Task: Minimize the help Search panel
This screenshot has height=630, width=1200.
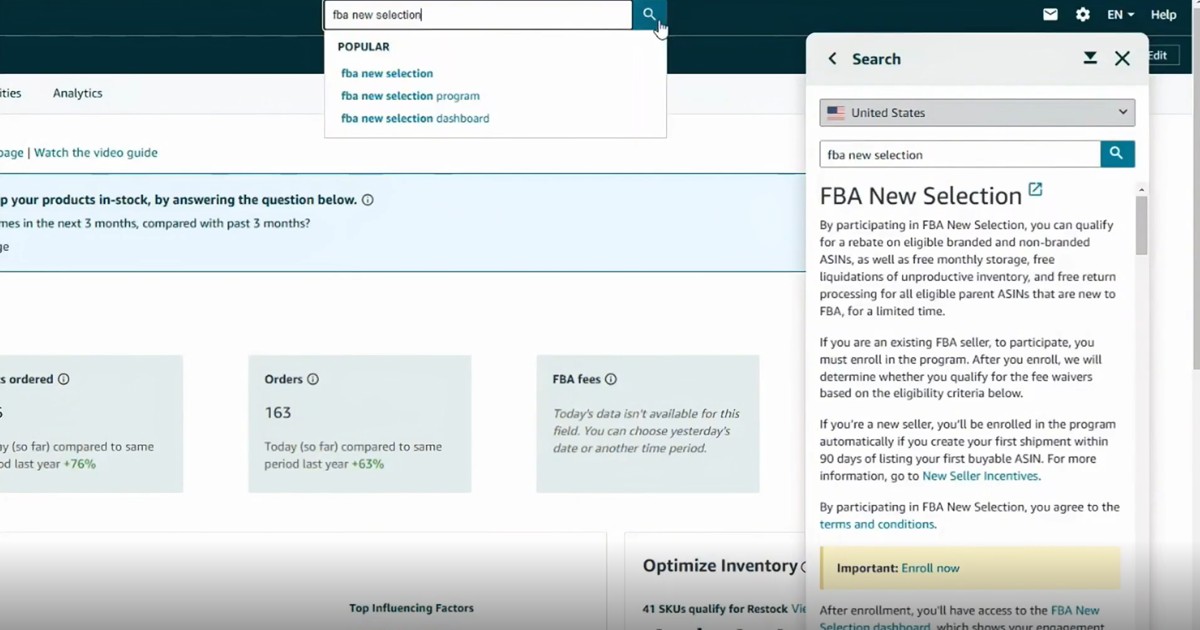Action: coord(1090,58)
